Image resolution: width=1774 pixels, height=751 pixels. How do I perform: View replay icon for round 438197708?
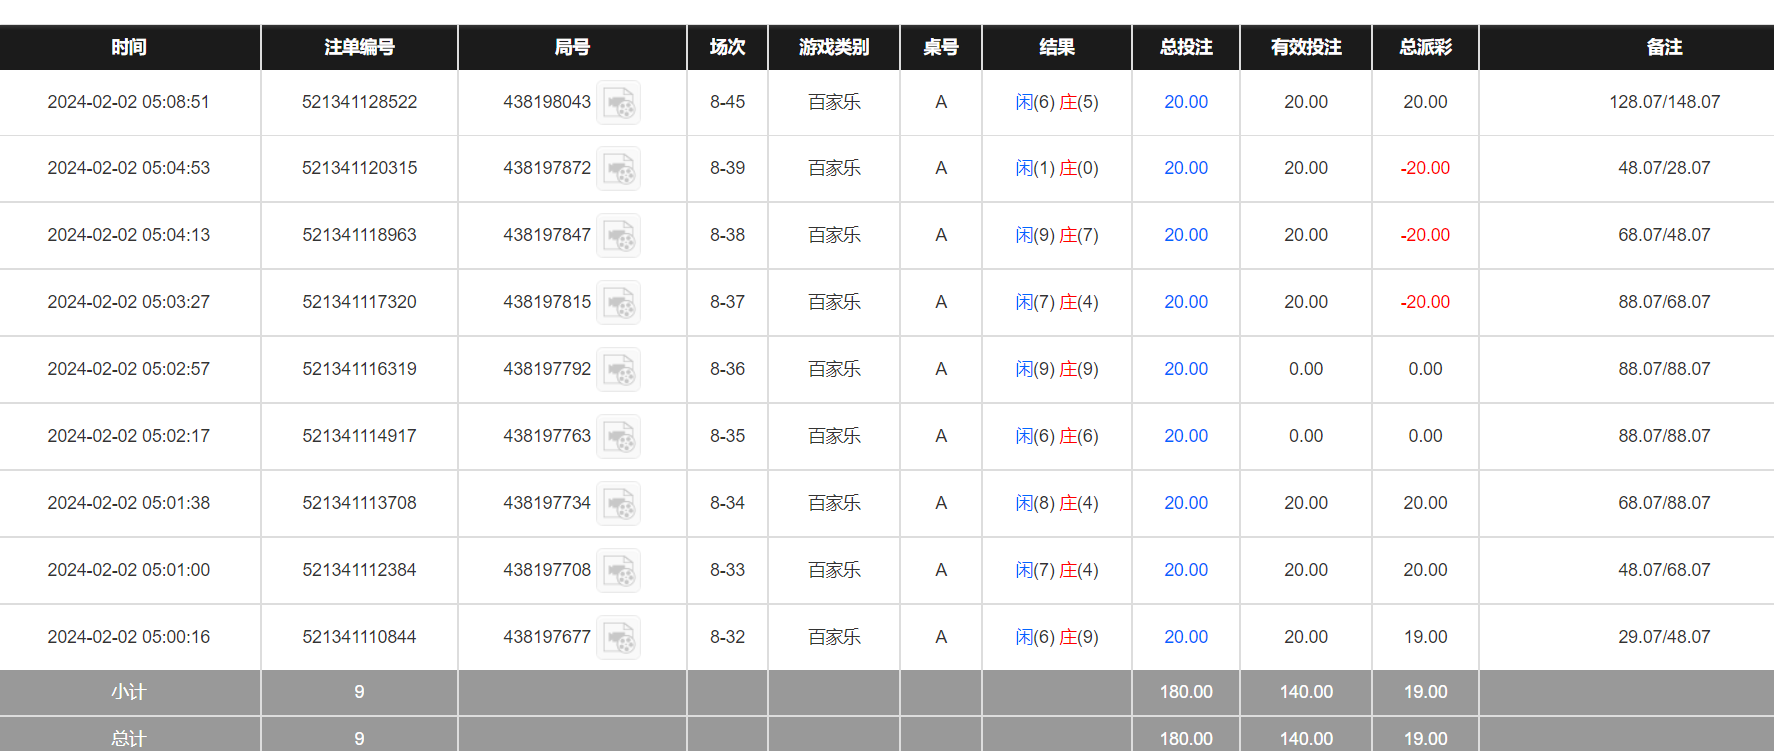619,571
